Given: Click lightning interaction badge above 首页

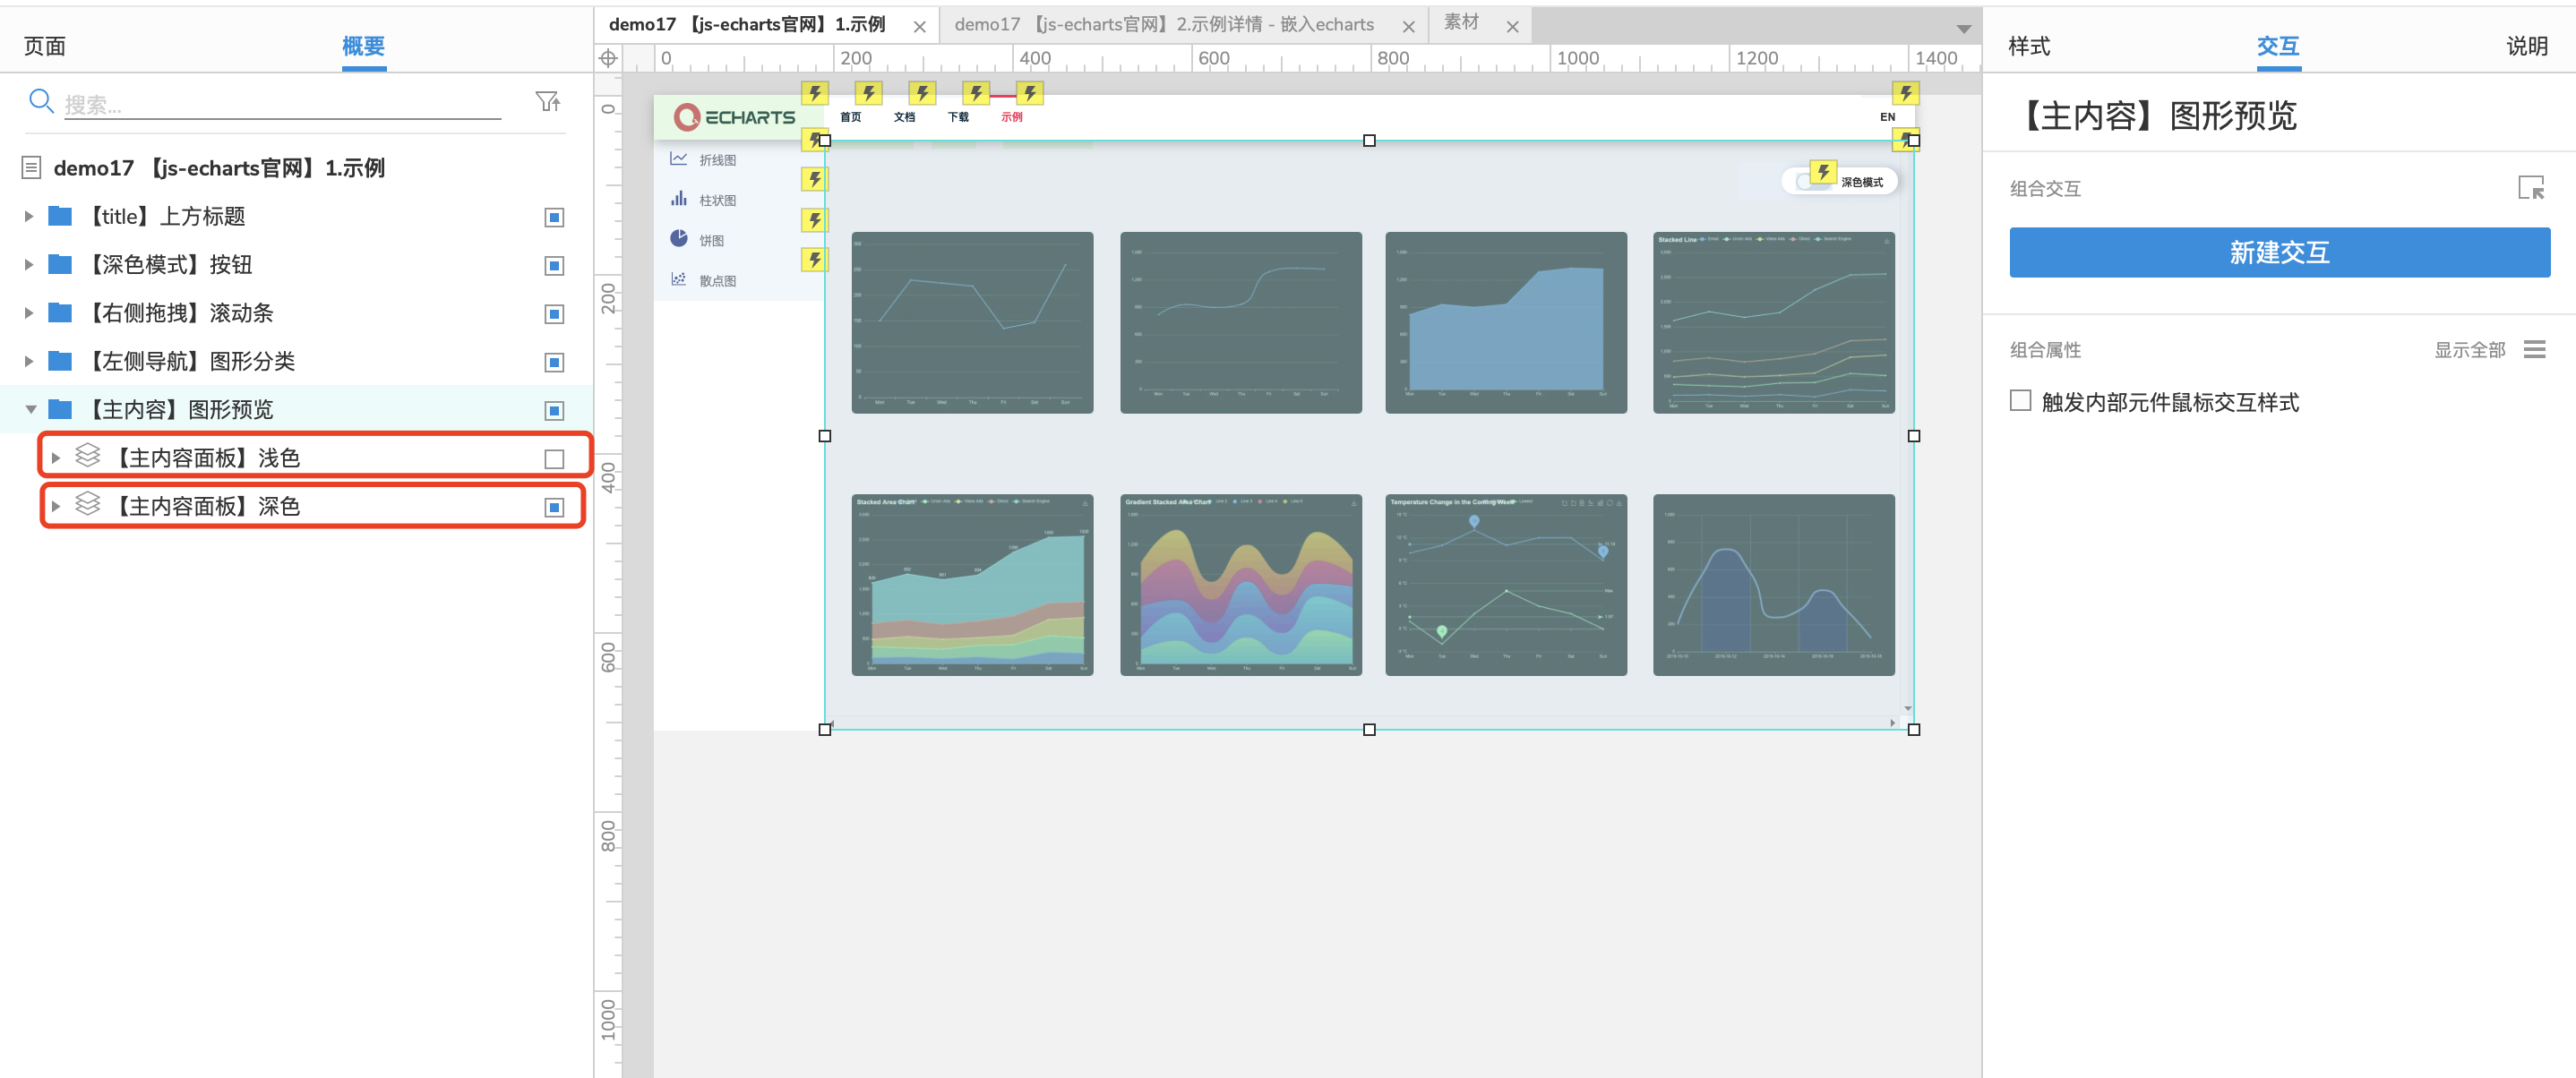Looking at the screenshot, I should coord(868,94).
